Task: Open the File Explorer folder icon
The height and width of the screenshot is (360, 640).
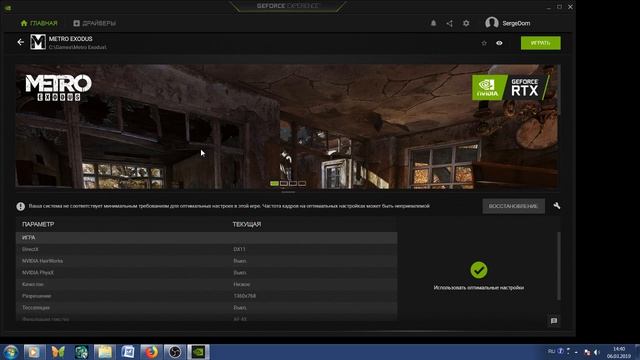Action: pos(104,352)
